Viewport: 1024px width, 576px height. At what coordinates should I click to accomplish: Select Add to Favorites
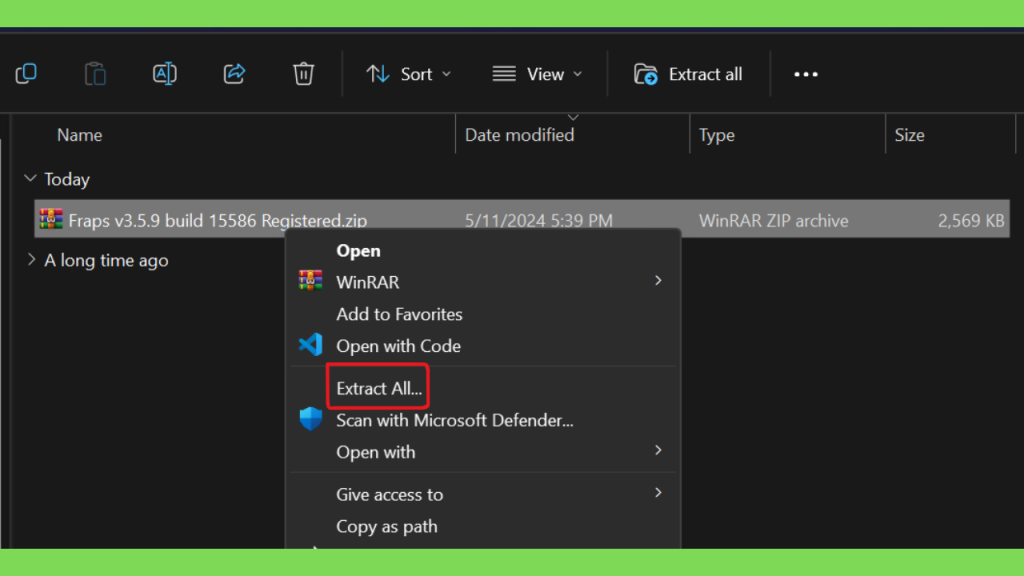[x=400, y=314]
